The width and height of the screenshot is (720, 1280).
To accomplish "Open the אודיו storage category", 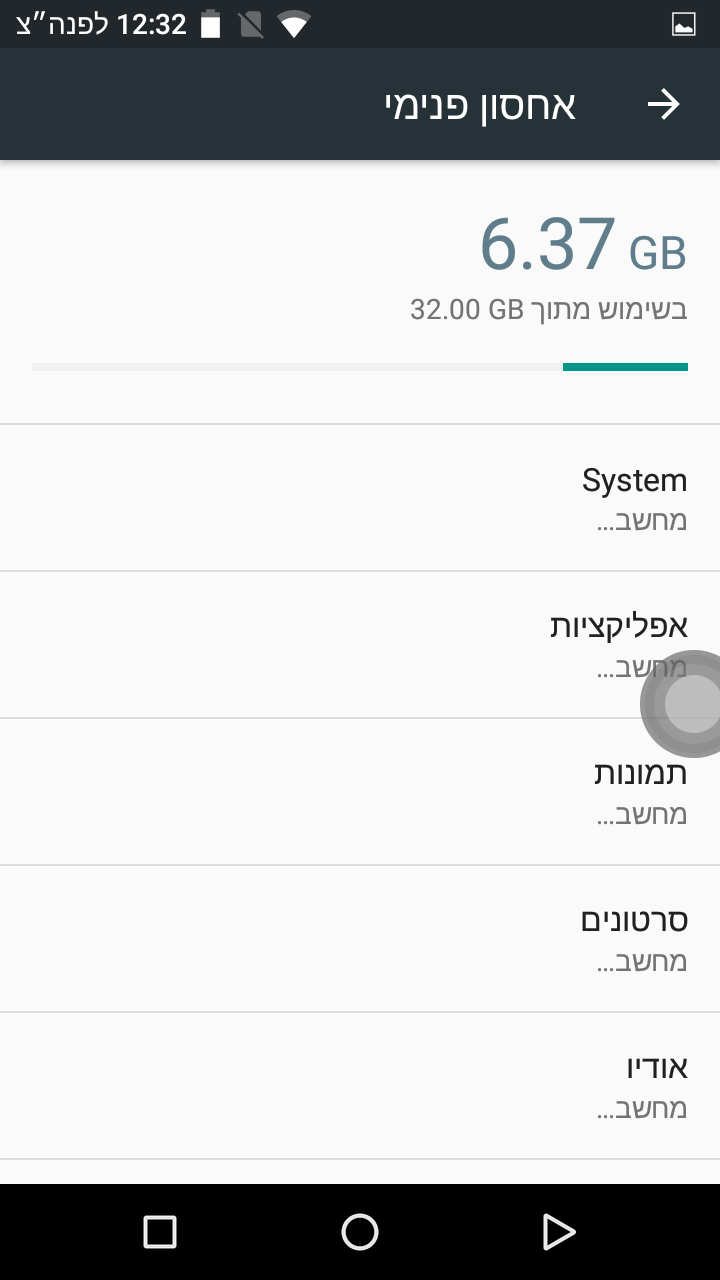I will pos(360,1085).
